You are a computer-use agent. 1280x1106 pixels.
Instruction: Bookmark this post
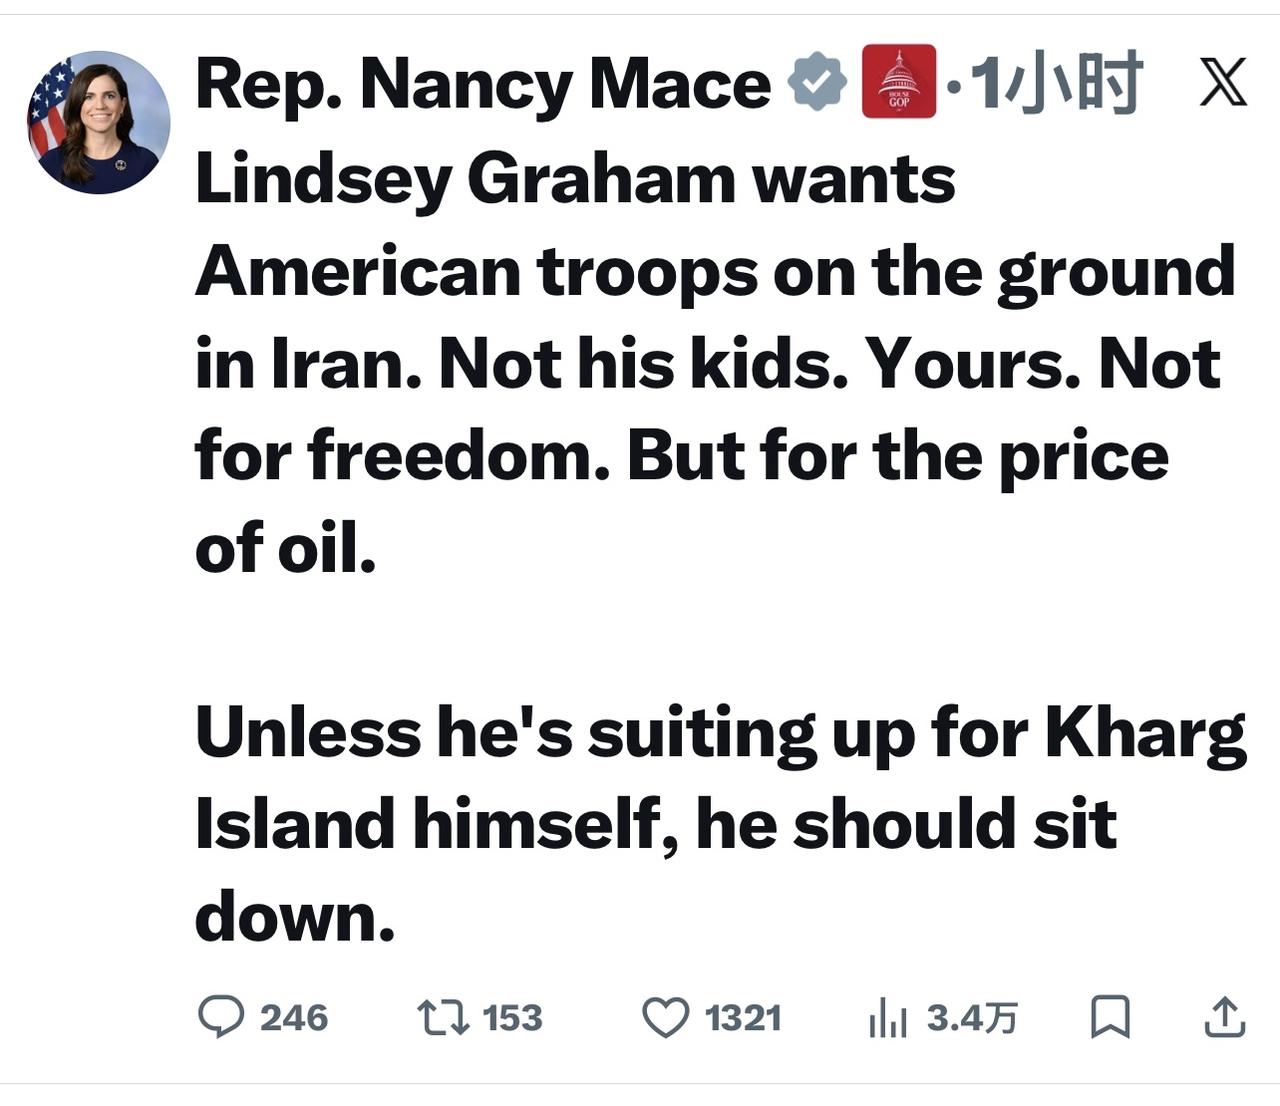pyautogui.click(x=1110, y=1018)
